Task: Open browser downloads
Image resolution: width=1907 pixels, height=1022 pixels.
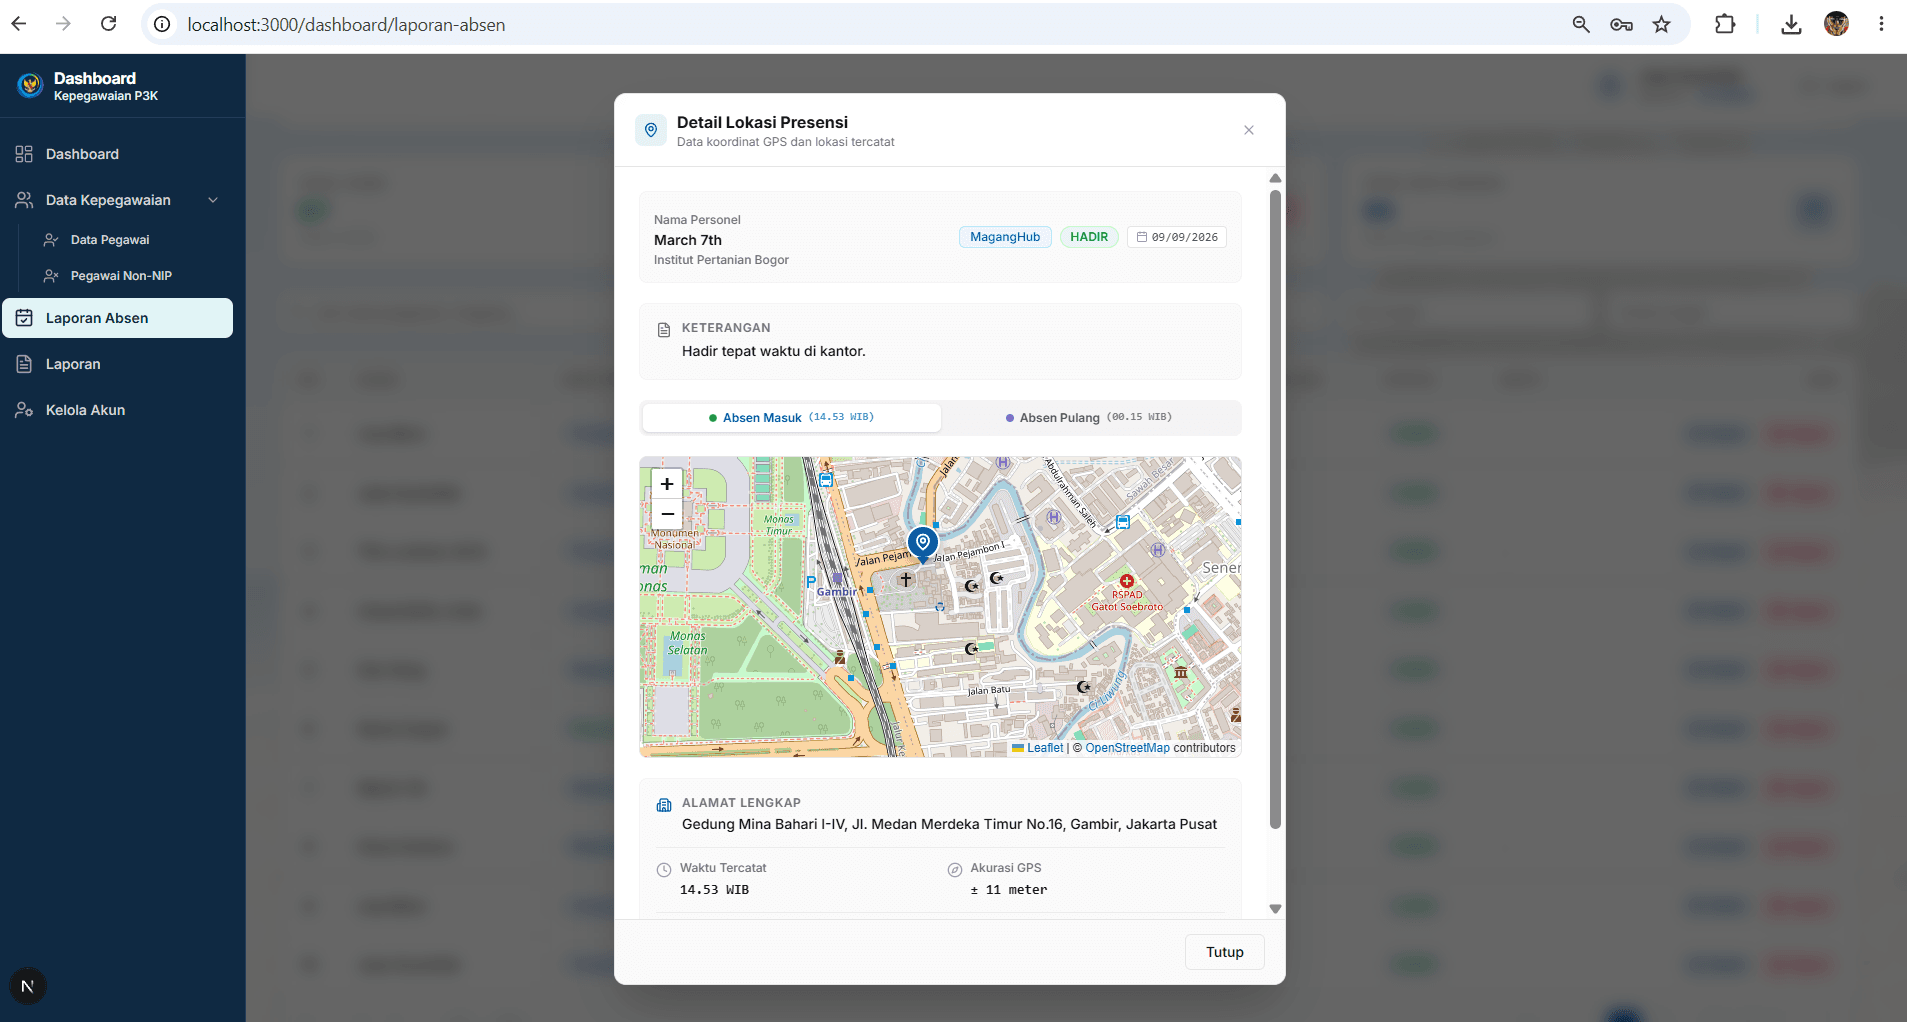Action: tap(1791, 24)
